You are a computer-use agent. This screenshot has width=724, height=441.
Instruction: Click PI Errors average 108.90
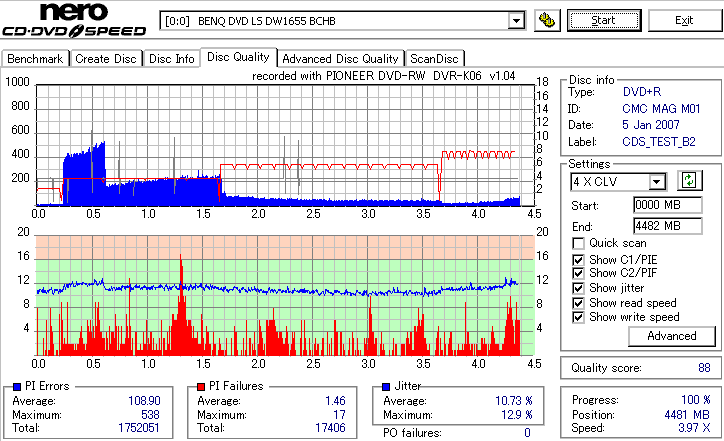tap(144, 401)
